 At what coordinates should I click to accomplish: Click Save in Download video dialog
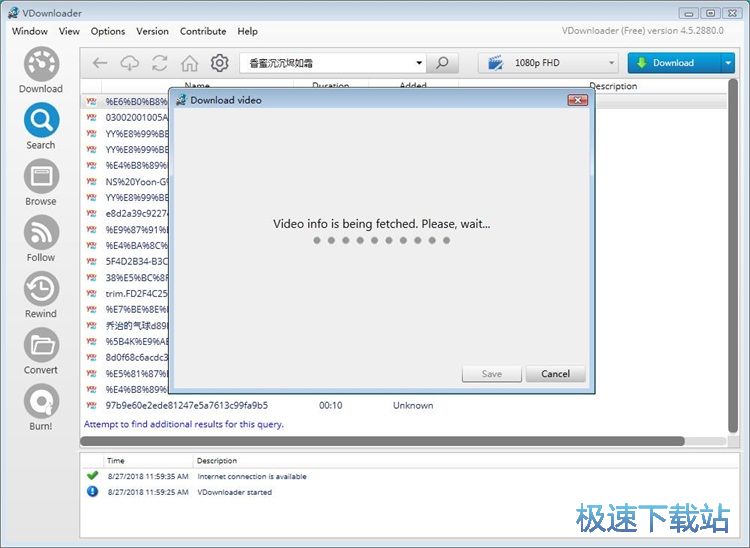(x=492, y=373)
